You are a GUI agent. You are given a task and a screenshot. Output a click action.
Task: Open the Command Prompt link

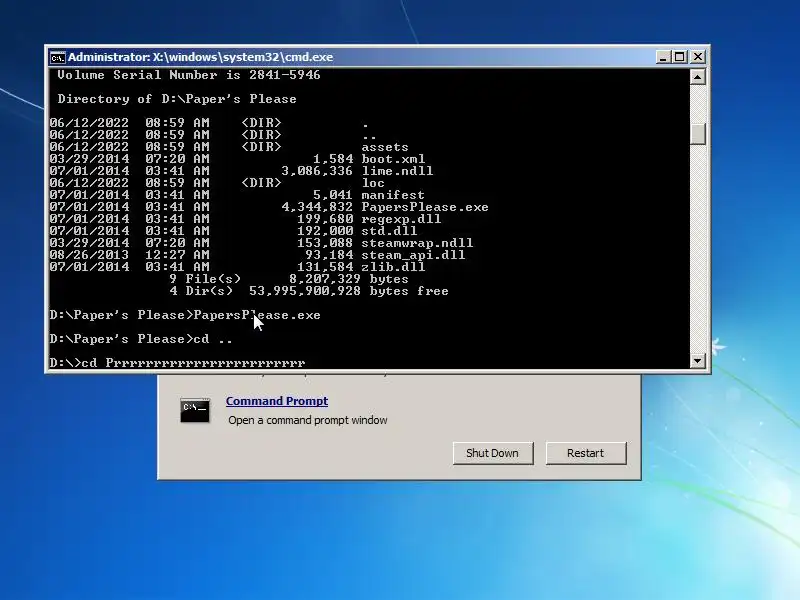277,401
